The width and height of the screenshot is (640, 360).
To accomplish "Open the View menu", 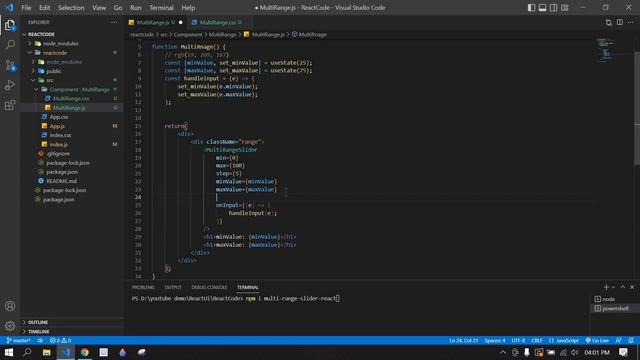I will (x=99, y=8).
